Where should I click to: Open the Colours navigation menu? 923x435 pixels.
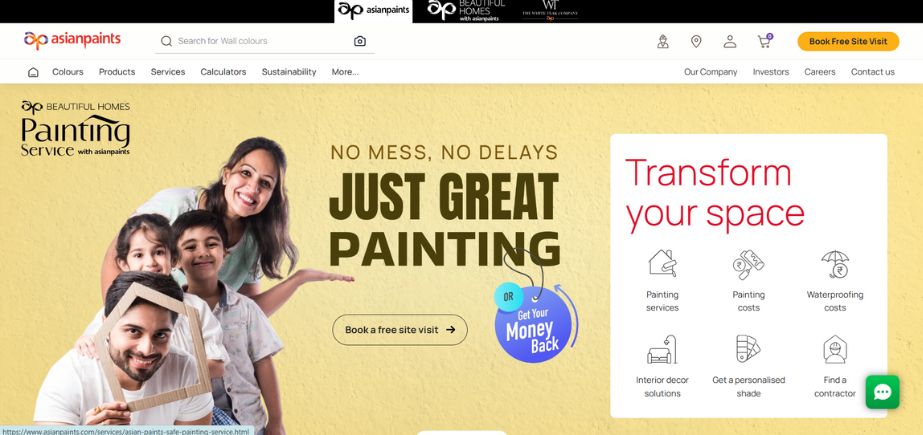68,72
